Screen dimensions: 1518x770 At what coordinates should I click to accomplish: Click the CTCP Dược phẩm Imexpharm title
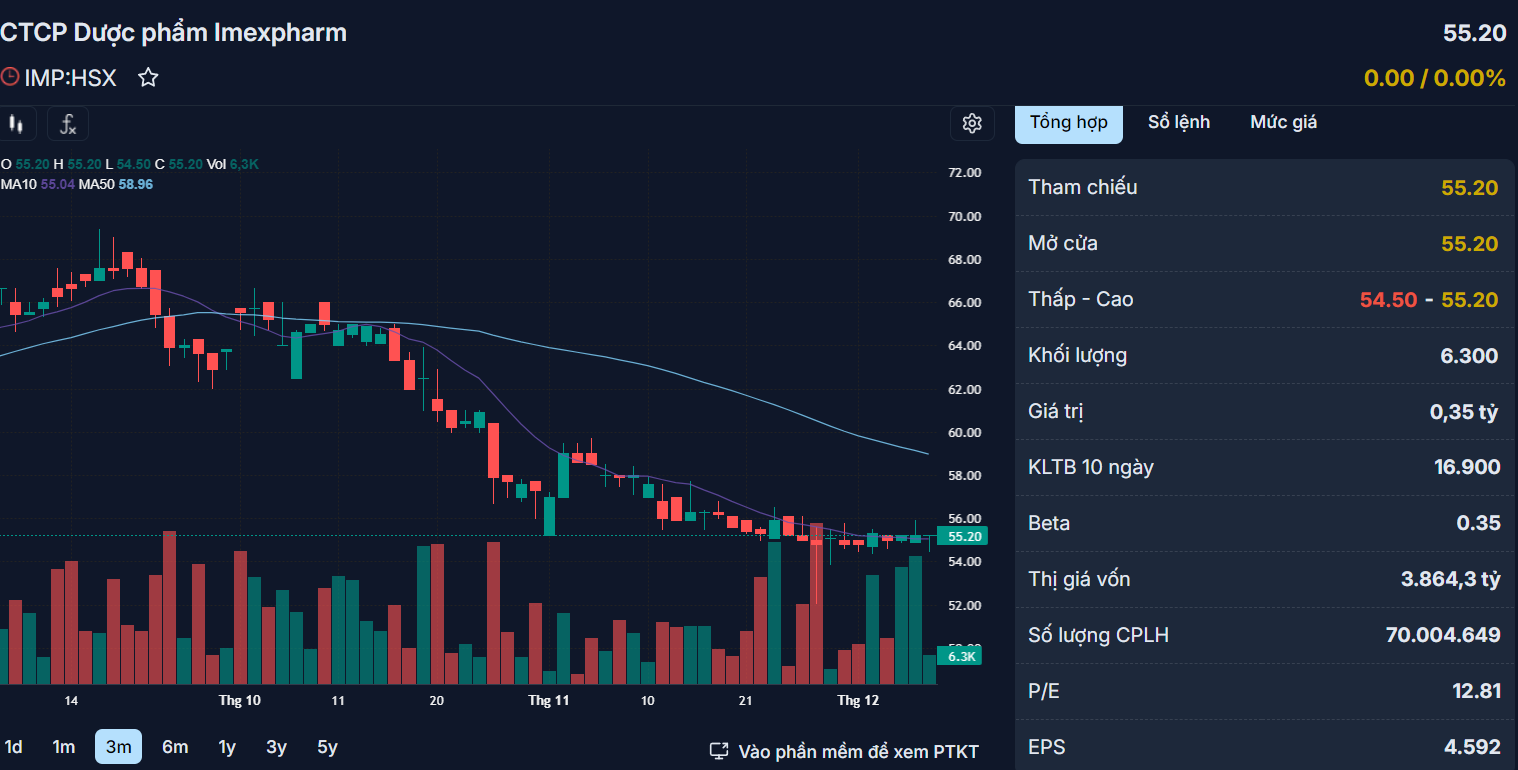tap(173, 33)
